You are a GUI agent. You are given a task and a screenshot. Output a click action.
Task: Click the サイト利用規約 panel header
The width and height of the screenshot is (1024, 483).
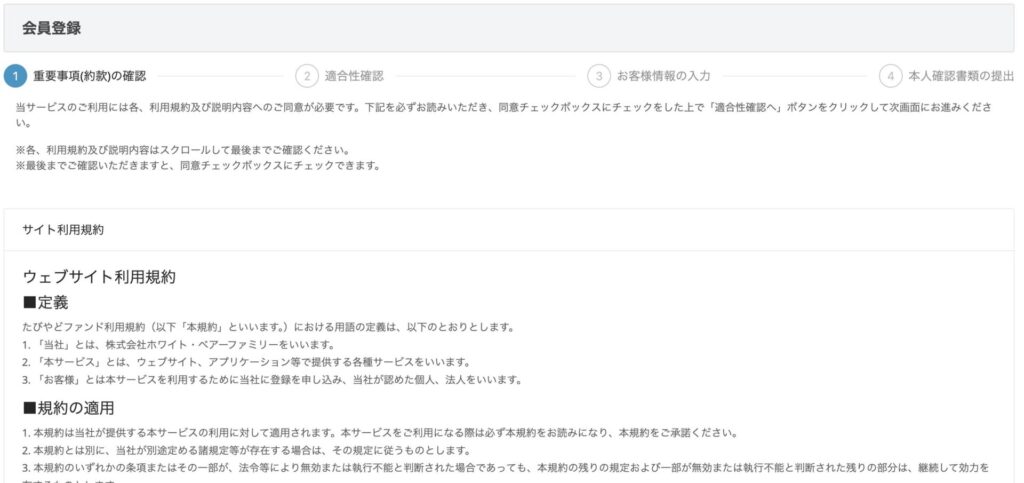pos(63,229)
